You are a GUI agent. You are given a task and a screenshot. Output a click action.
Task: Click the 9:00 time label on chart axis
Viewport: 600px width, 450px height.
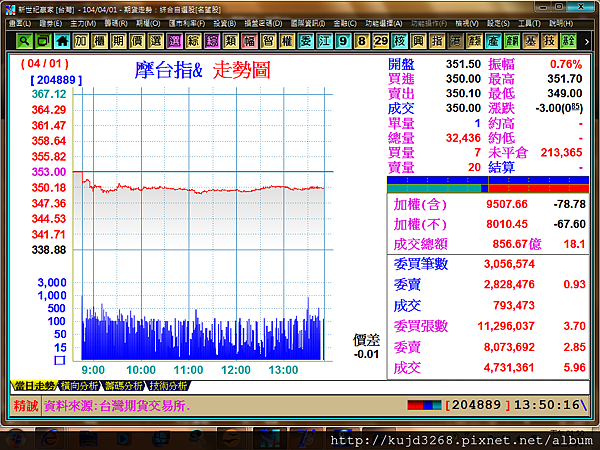click(x=93, y=370)
